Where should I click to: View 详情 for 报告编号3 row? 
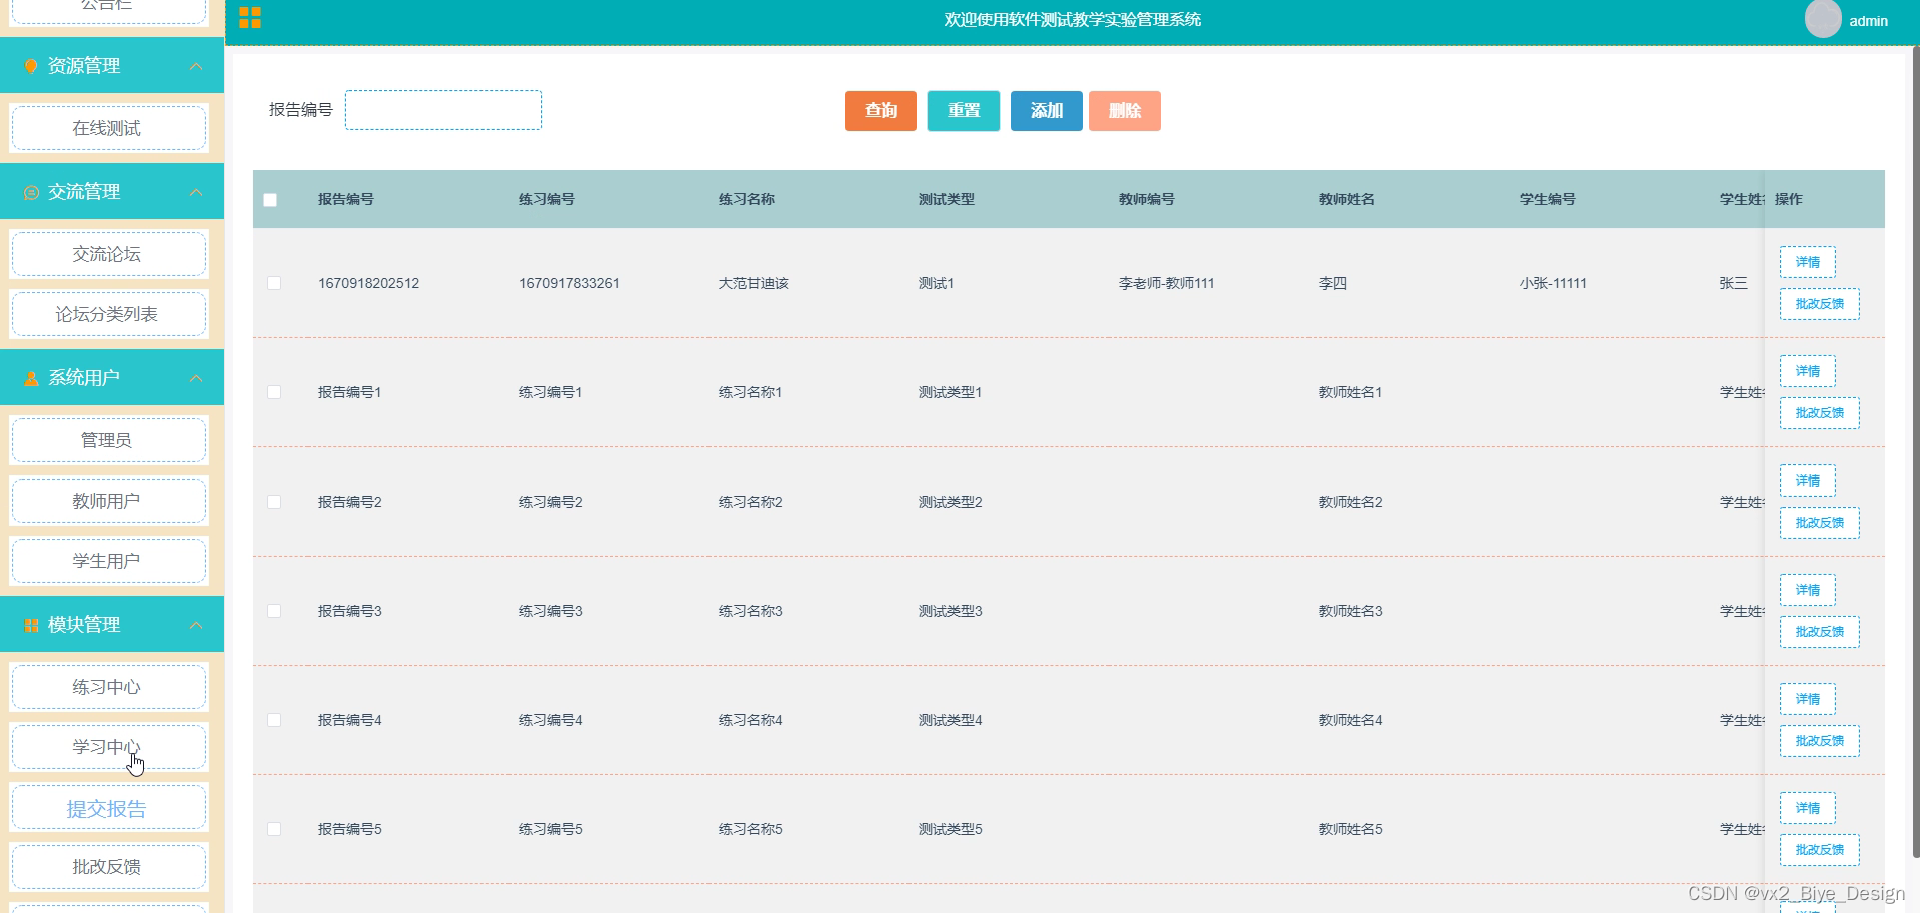tap(1808, 590)
